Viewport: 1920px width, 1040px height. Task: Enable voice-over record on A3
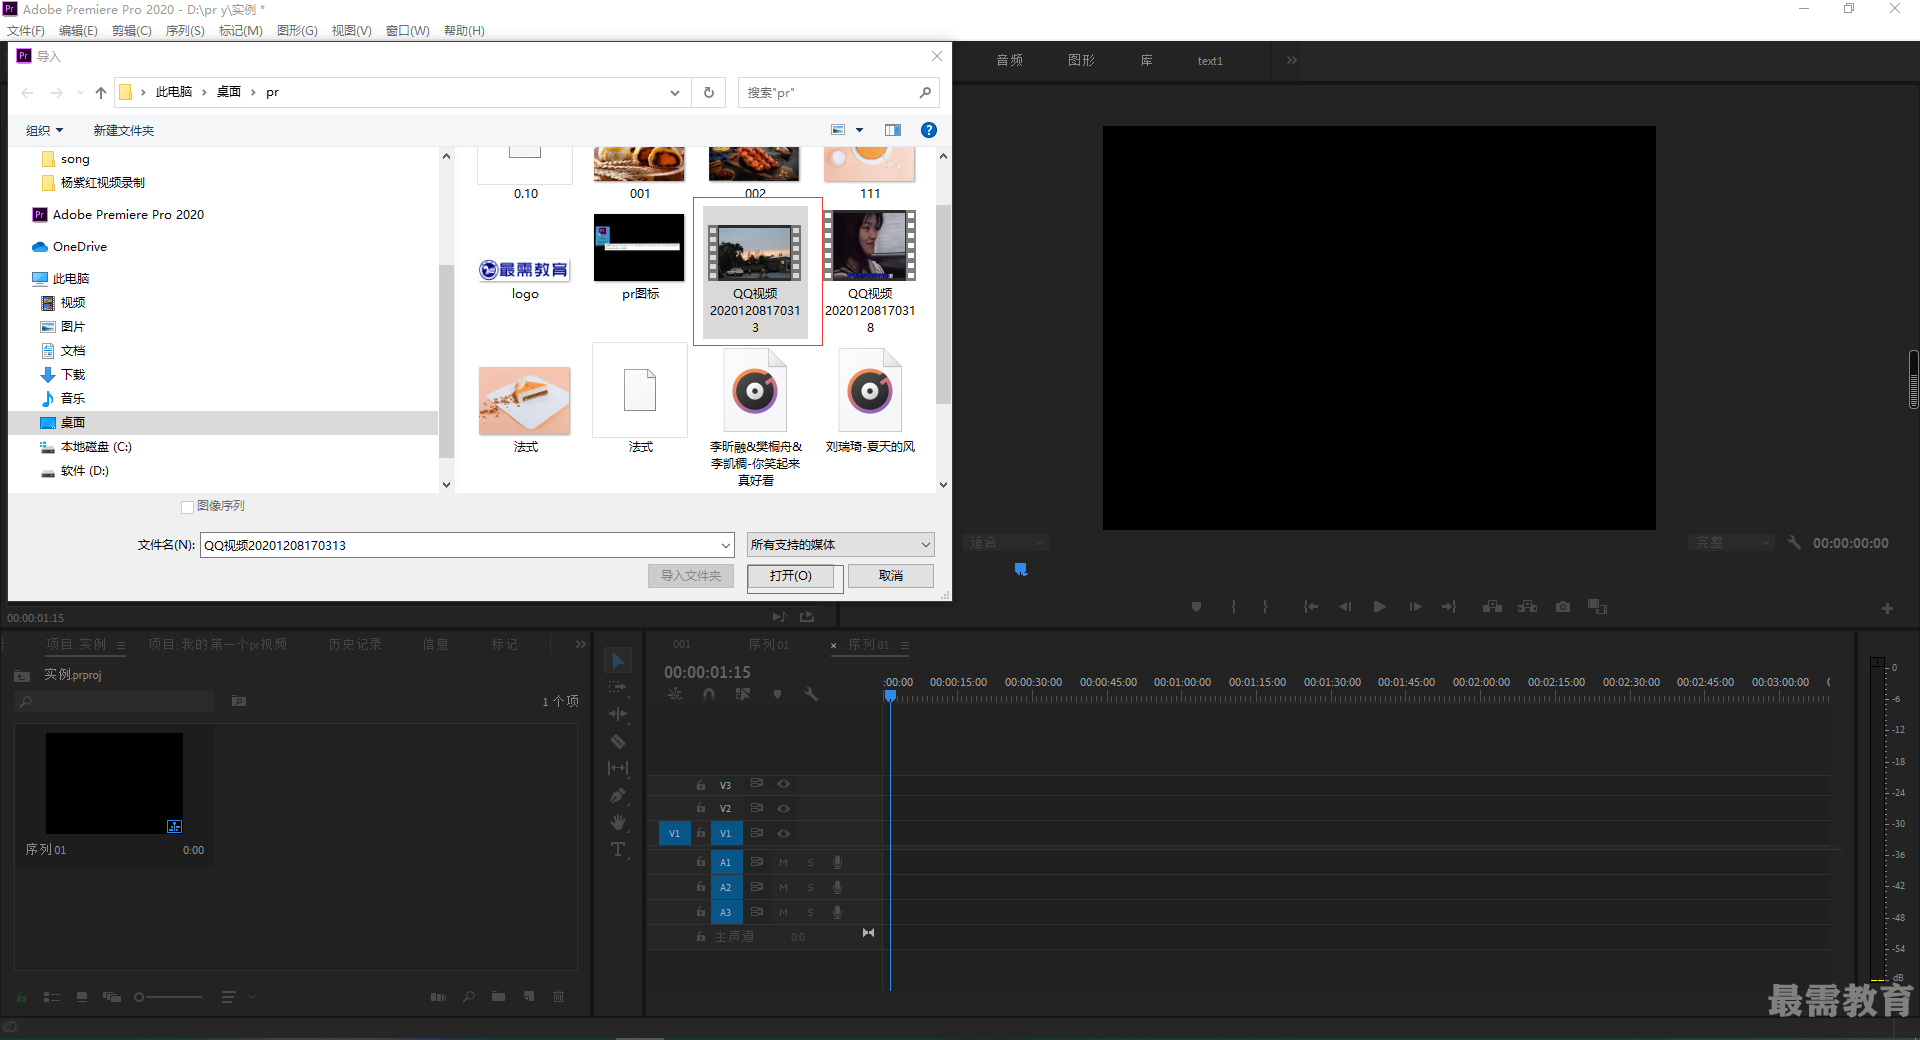(837, 912)
